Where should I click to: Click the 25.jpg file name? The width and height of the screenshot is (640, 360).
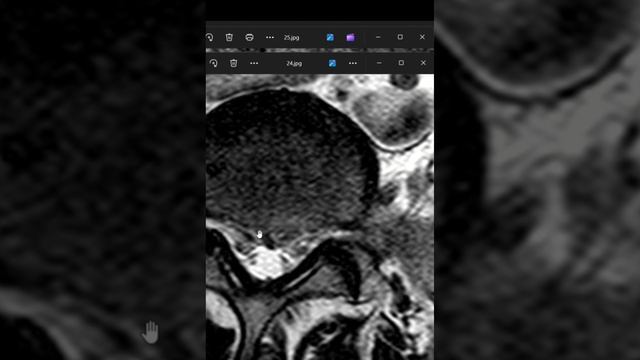291,38
